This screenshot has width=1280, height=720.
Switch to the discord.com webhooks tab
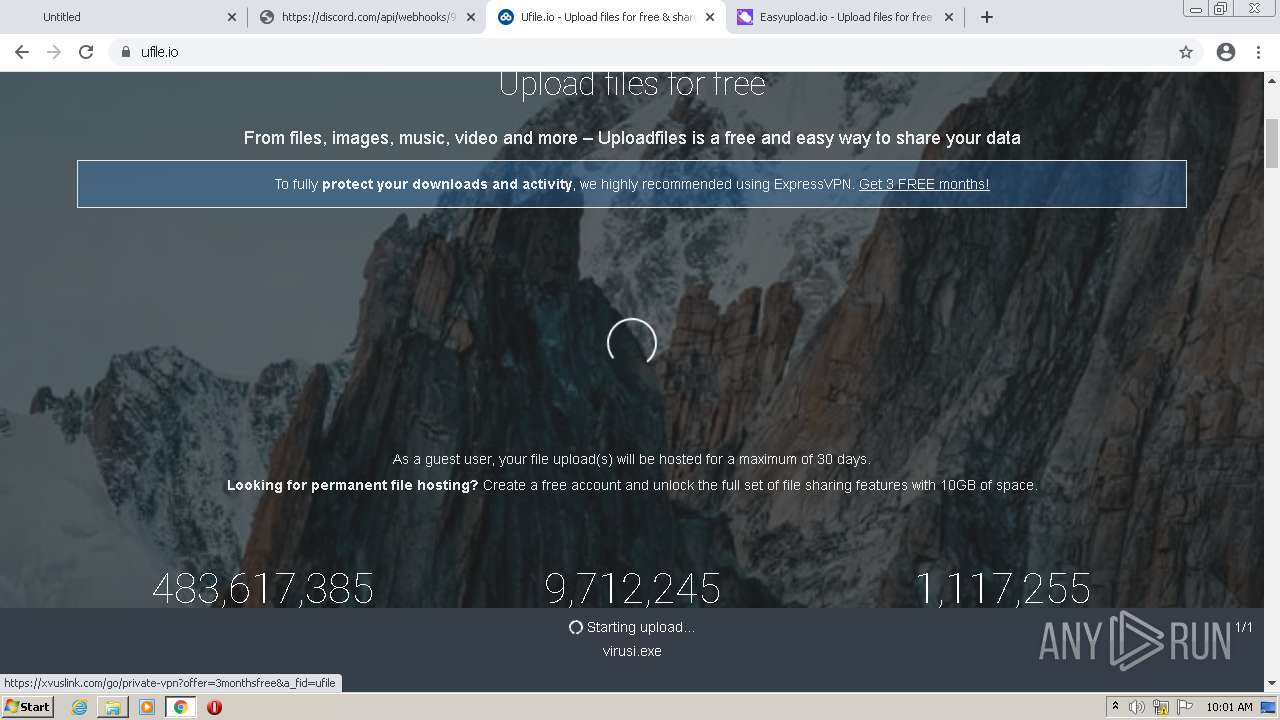point(358,17)
